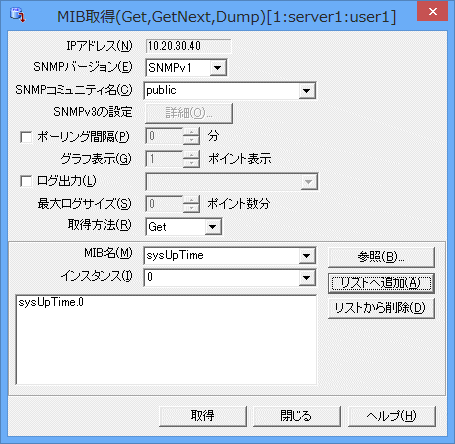Click the IPアドレス field showing 10.20.30.40
The image size is (455, 444).
[188, 46]
